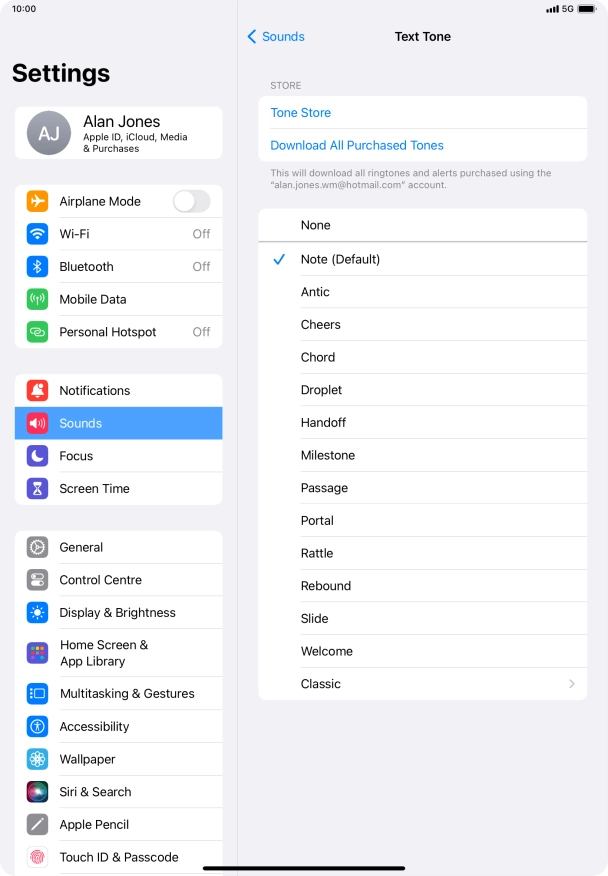The width and height of the screenshot is (608, 876).
Task: Open Bluetooth via its blue icon
Action: (37, 266)
